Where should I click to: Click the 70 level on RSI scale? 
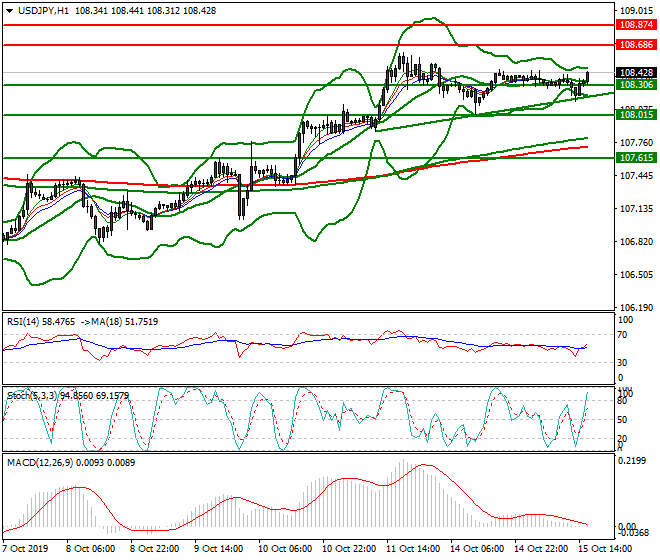click(x=623, y=335)
